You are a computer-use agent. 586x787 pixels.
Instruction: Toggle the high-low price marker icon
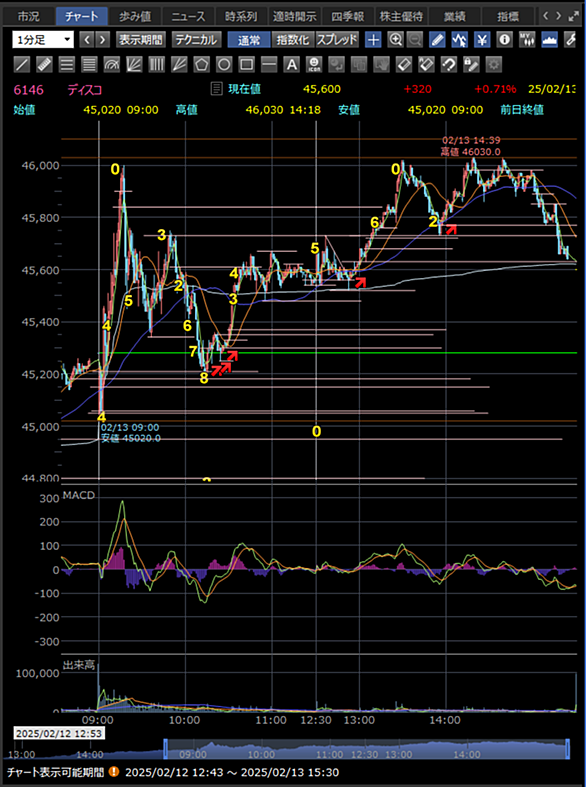(x=460, y=40)
